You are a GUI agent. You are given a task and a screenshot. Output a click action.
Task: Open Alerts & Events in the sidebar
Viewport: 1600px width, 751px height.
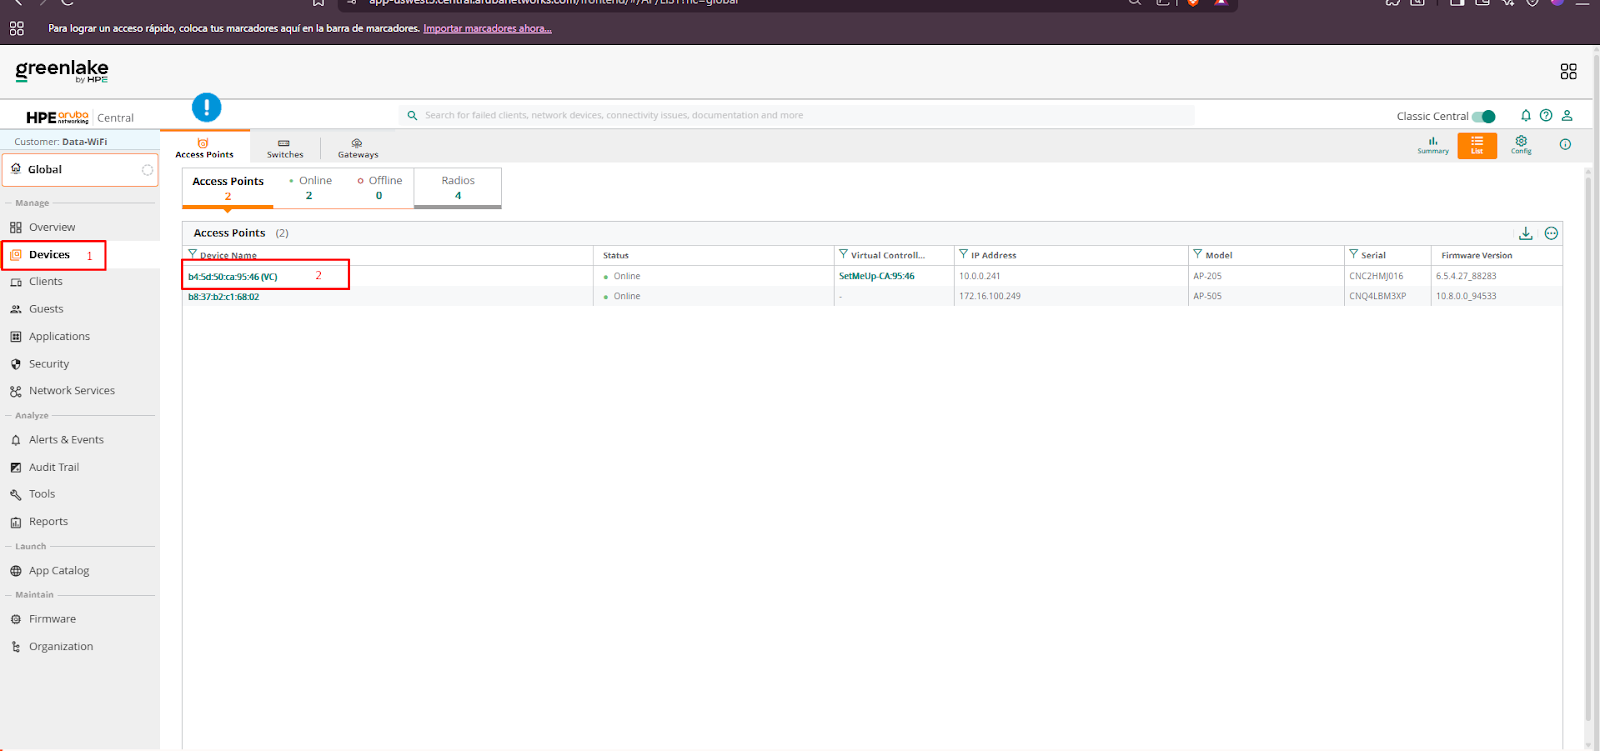coord(66,440)
